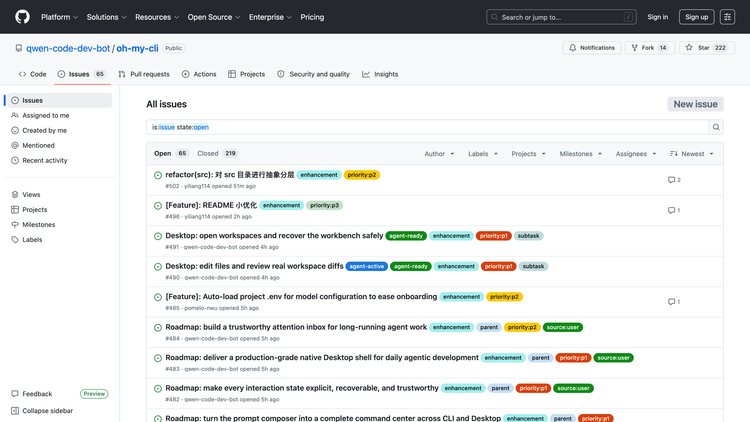Open the Assignees filter dropdown
Screen dimensions: 750x422
click(636, 154)
